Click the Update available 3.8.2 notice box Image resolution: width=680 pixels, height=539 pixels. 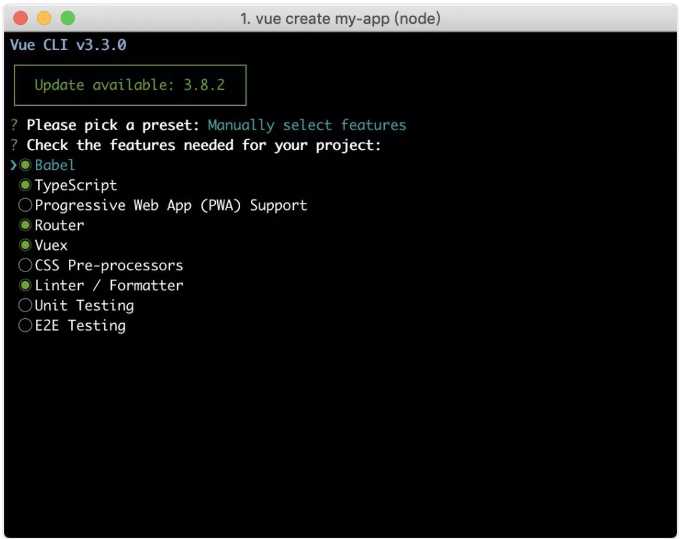[130, 85]
